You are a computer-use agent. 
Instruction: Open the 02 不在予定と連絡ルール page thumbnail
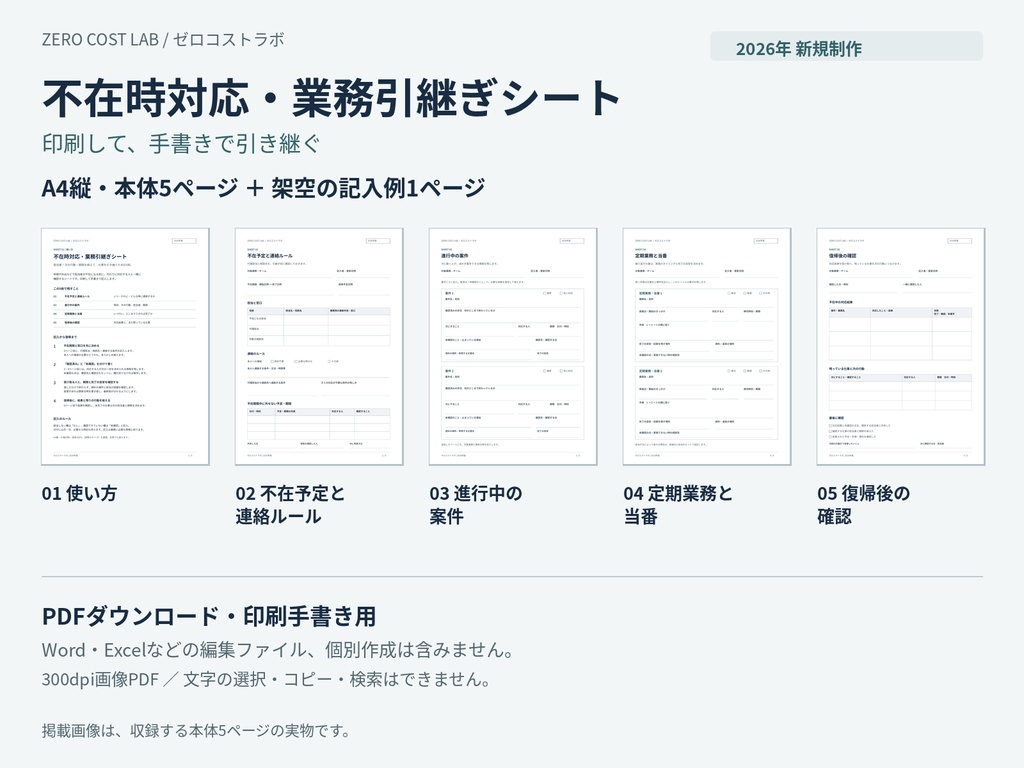tap(319, 347)
